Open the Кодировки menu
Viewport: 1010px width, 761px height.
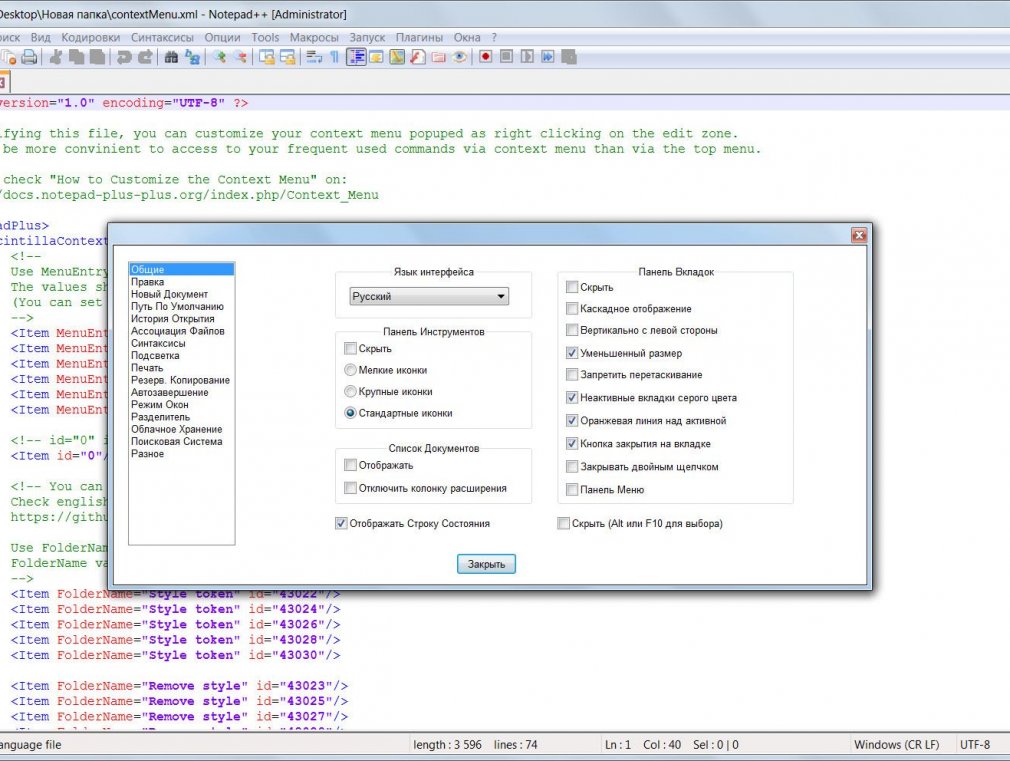[x=91, y=37]
